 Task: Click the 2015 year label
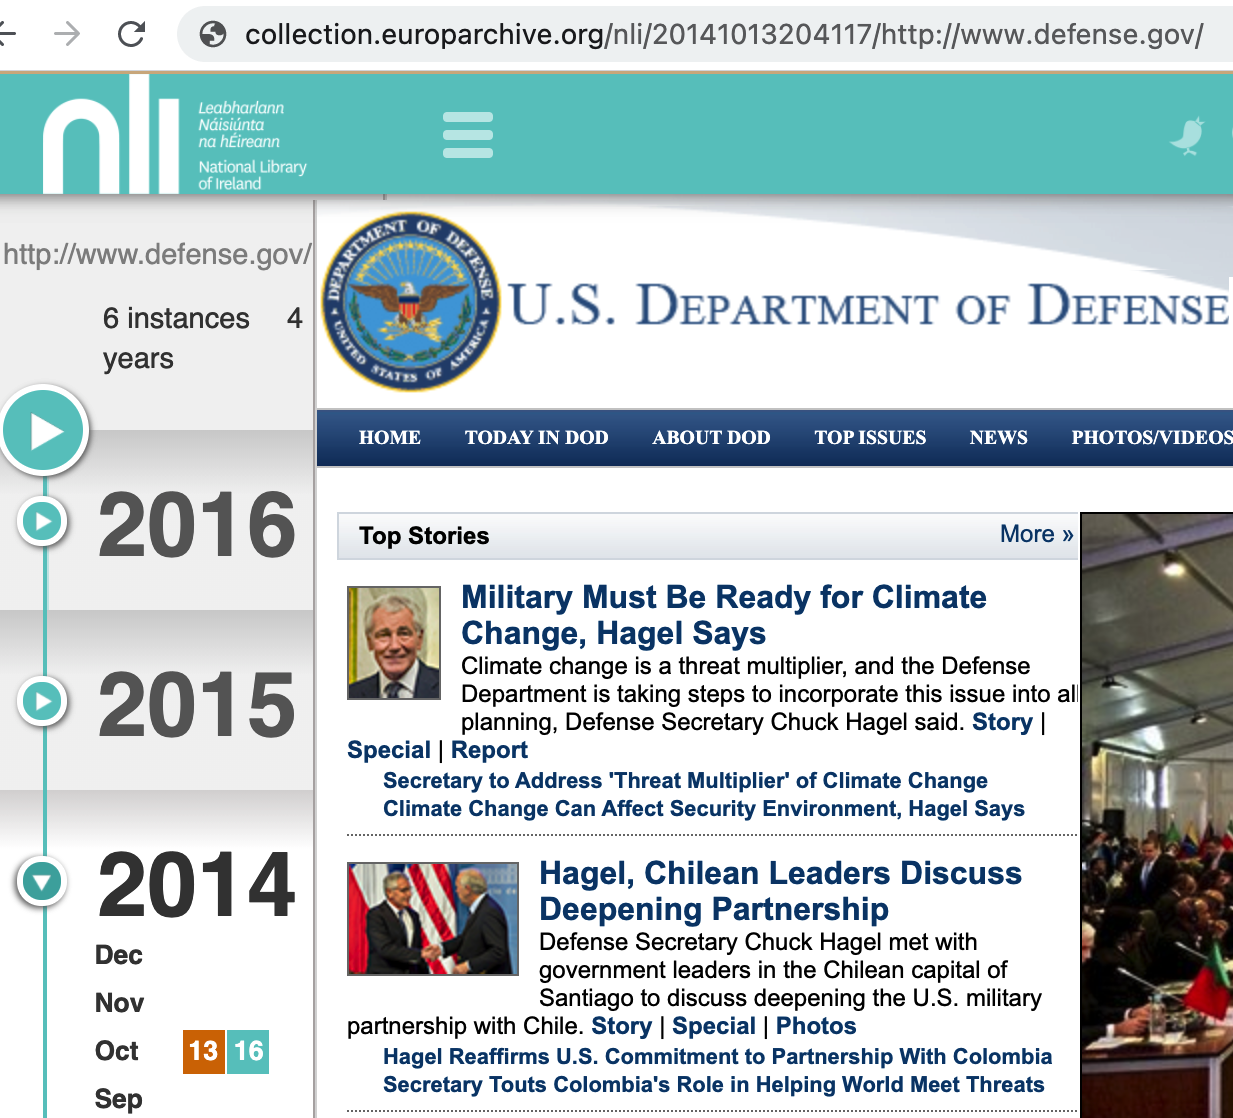[x=197, y=704]
